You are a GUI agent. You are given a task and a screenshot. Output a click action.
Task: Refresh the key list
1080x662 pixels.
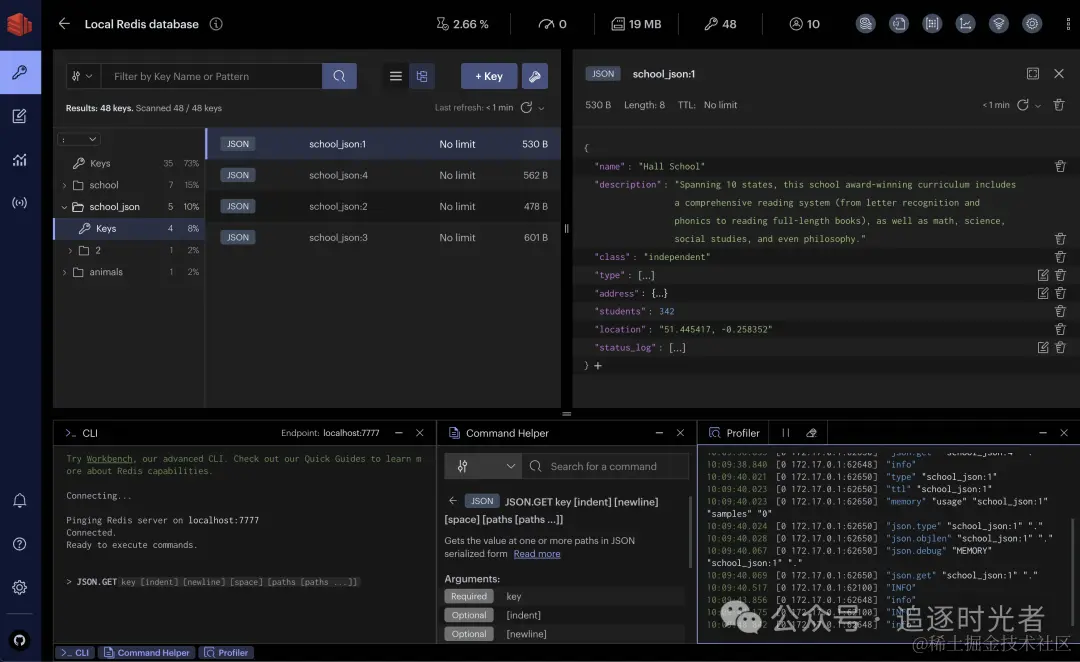pyautogui.click(x=526, y=107)
